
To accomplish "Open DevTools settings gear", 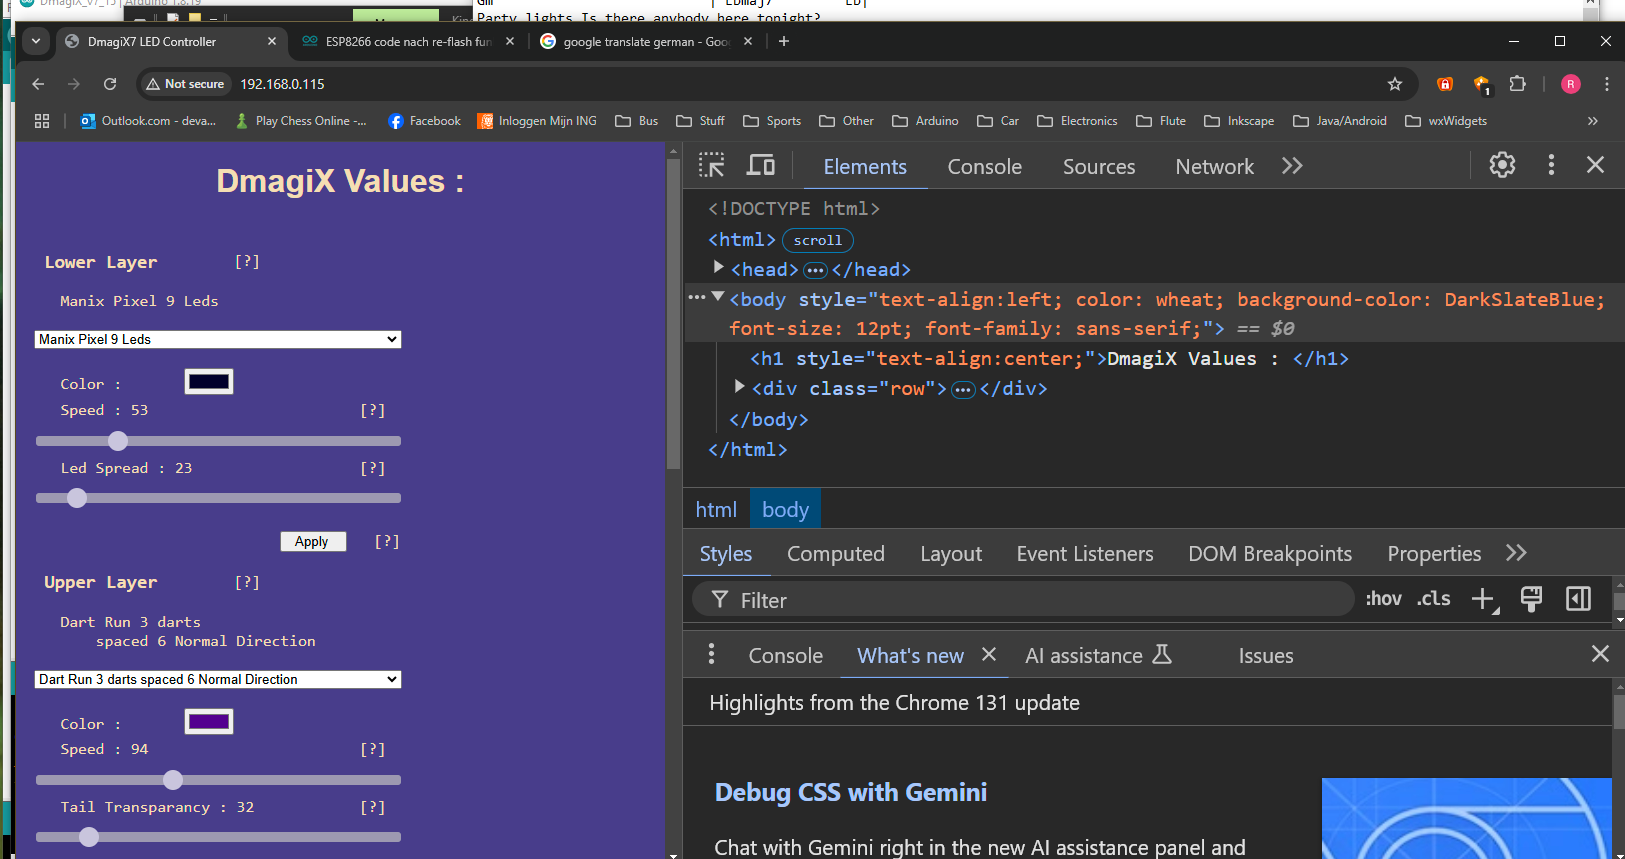I will pyautogui.click(x=1502, y=165).
